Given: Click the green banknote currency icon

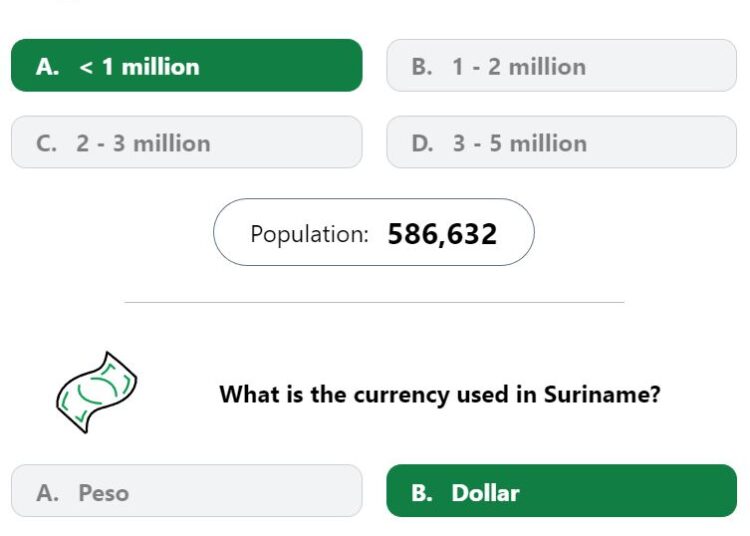Looking at the screenshot, I should tap(97, 392).
